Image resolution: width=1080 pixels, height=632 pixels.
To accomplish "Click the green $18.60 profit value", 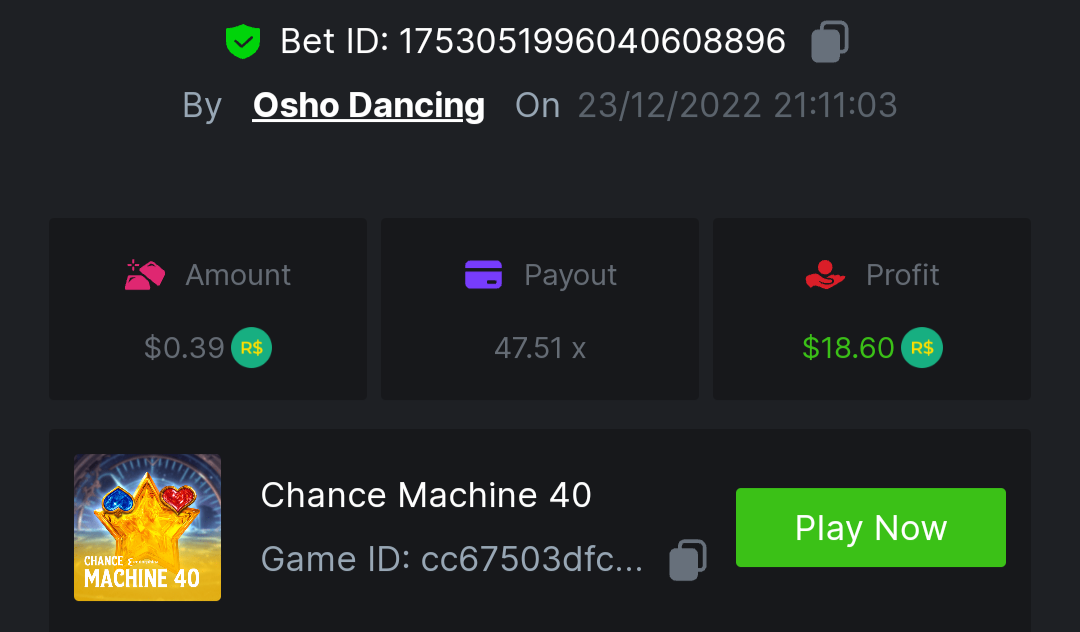I will click(848, 348).
